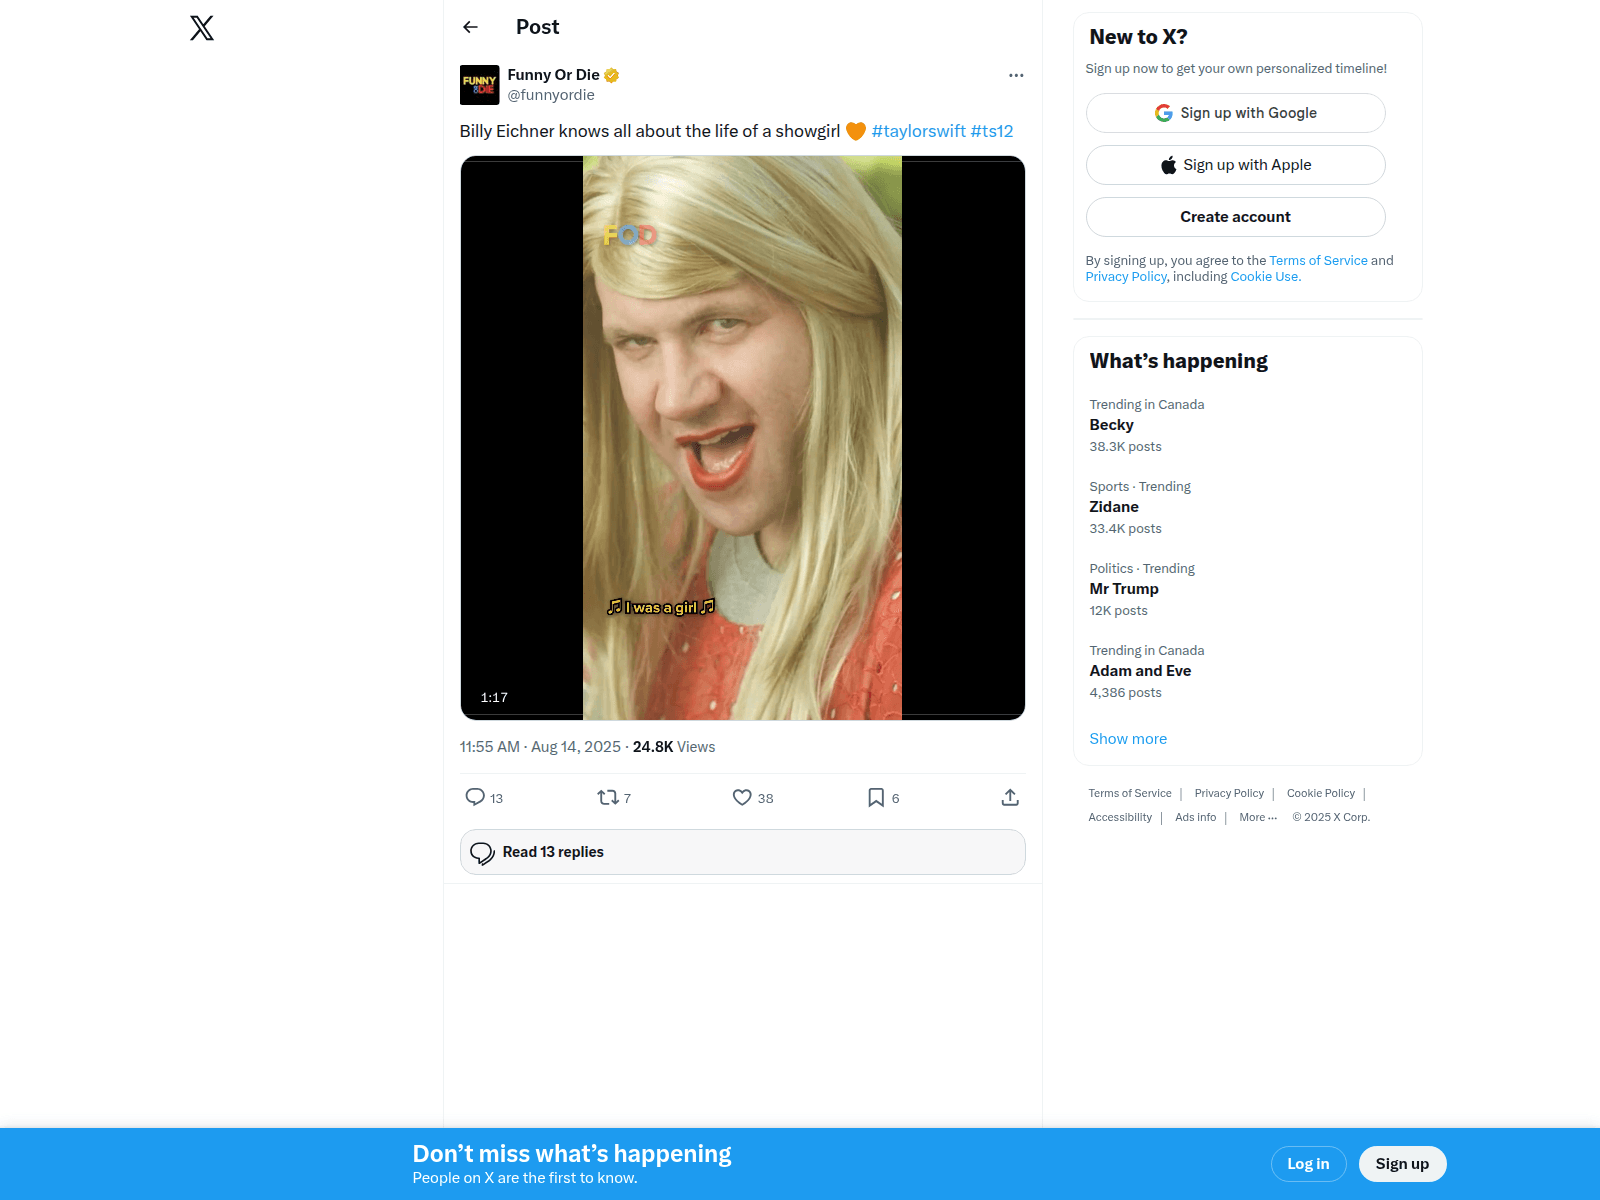Click the verified badge next to Funny Or Die

[x=612, y=75]
